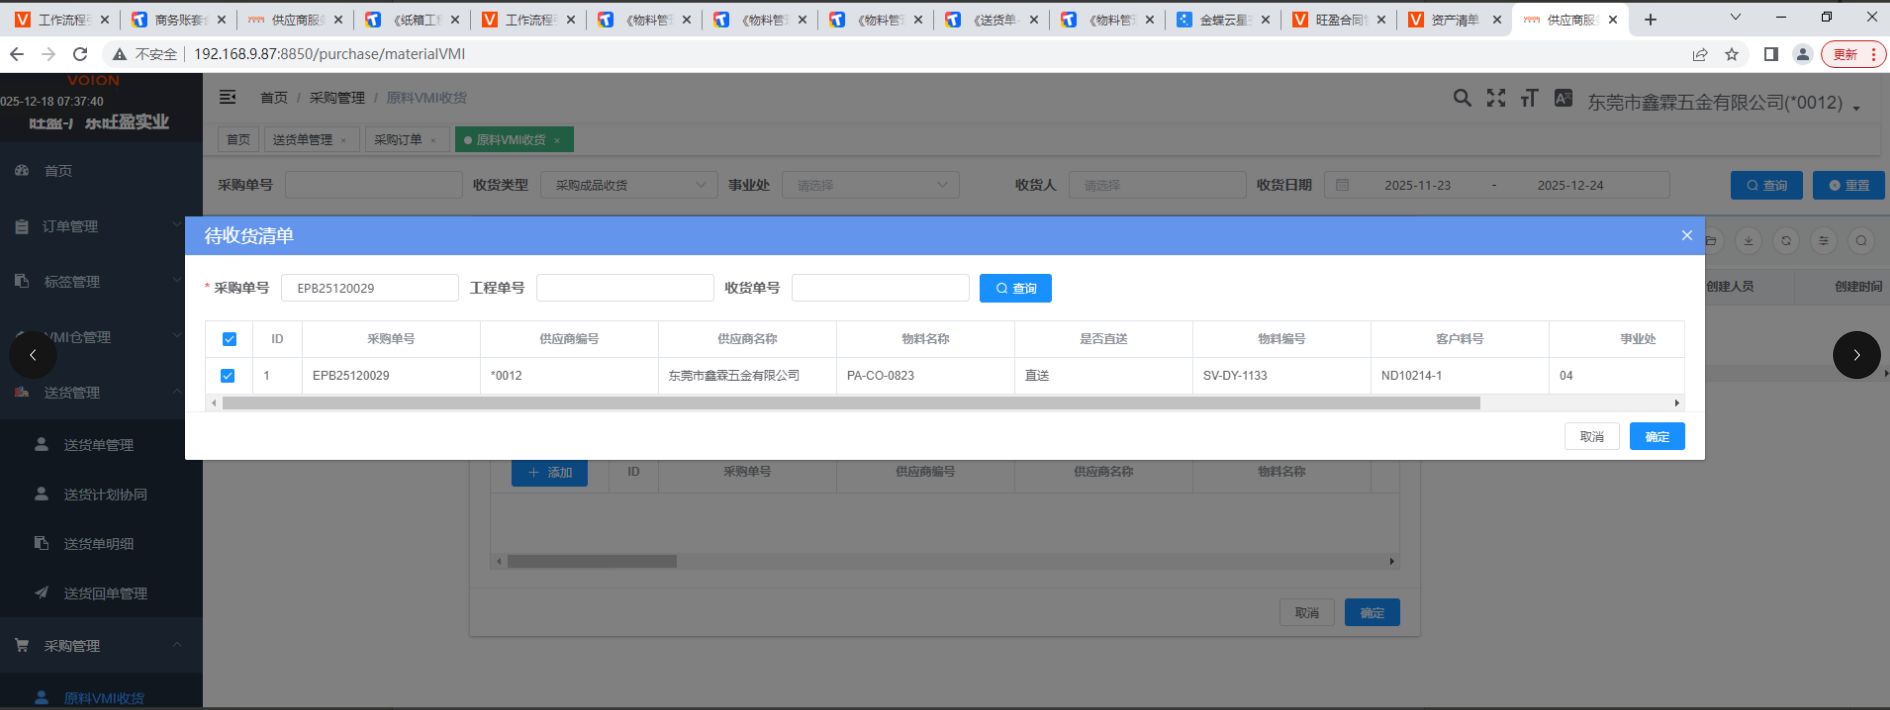Image resolution: width=1890 pixels, height=710 pixels.
Task: Open the 收货人 select field
Action: [x=1157, y=185]
